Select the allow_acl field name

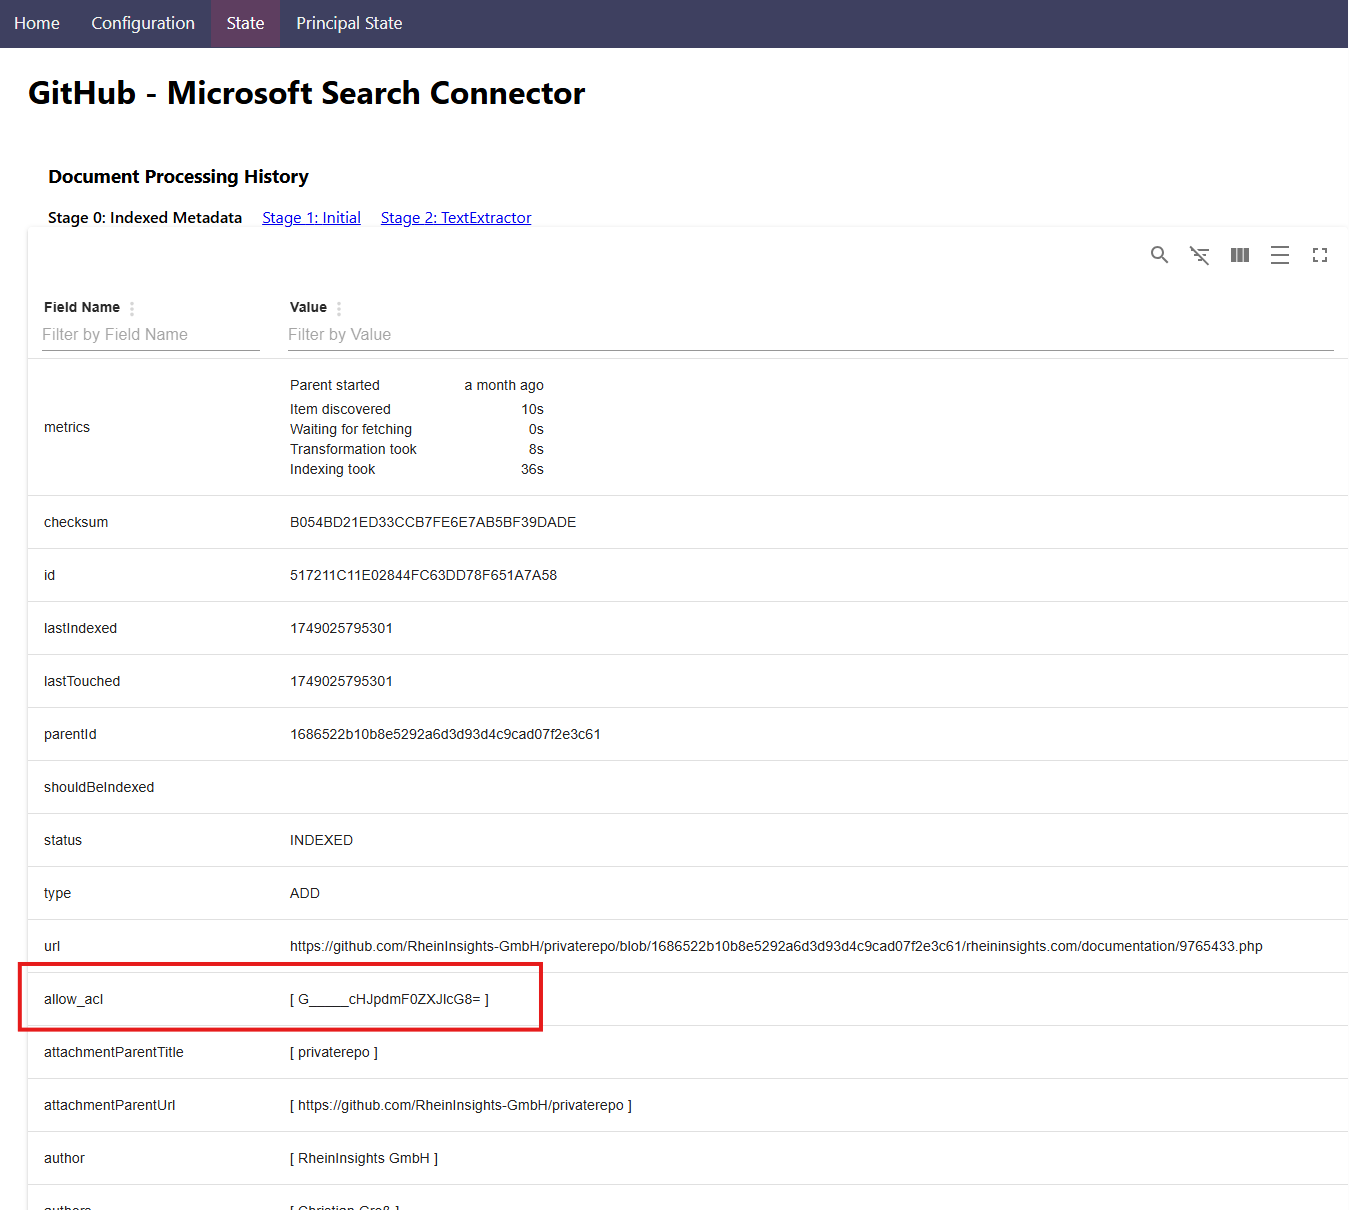point(74,999)
